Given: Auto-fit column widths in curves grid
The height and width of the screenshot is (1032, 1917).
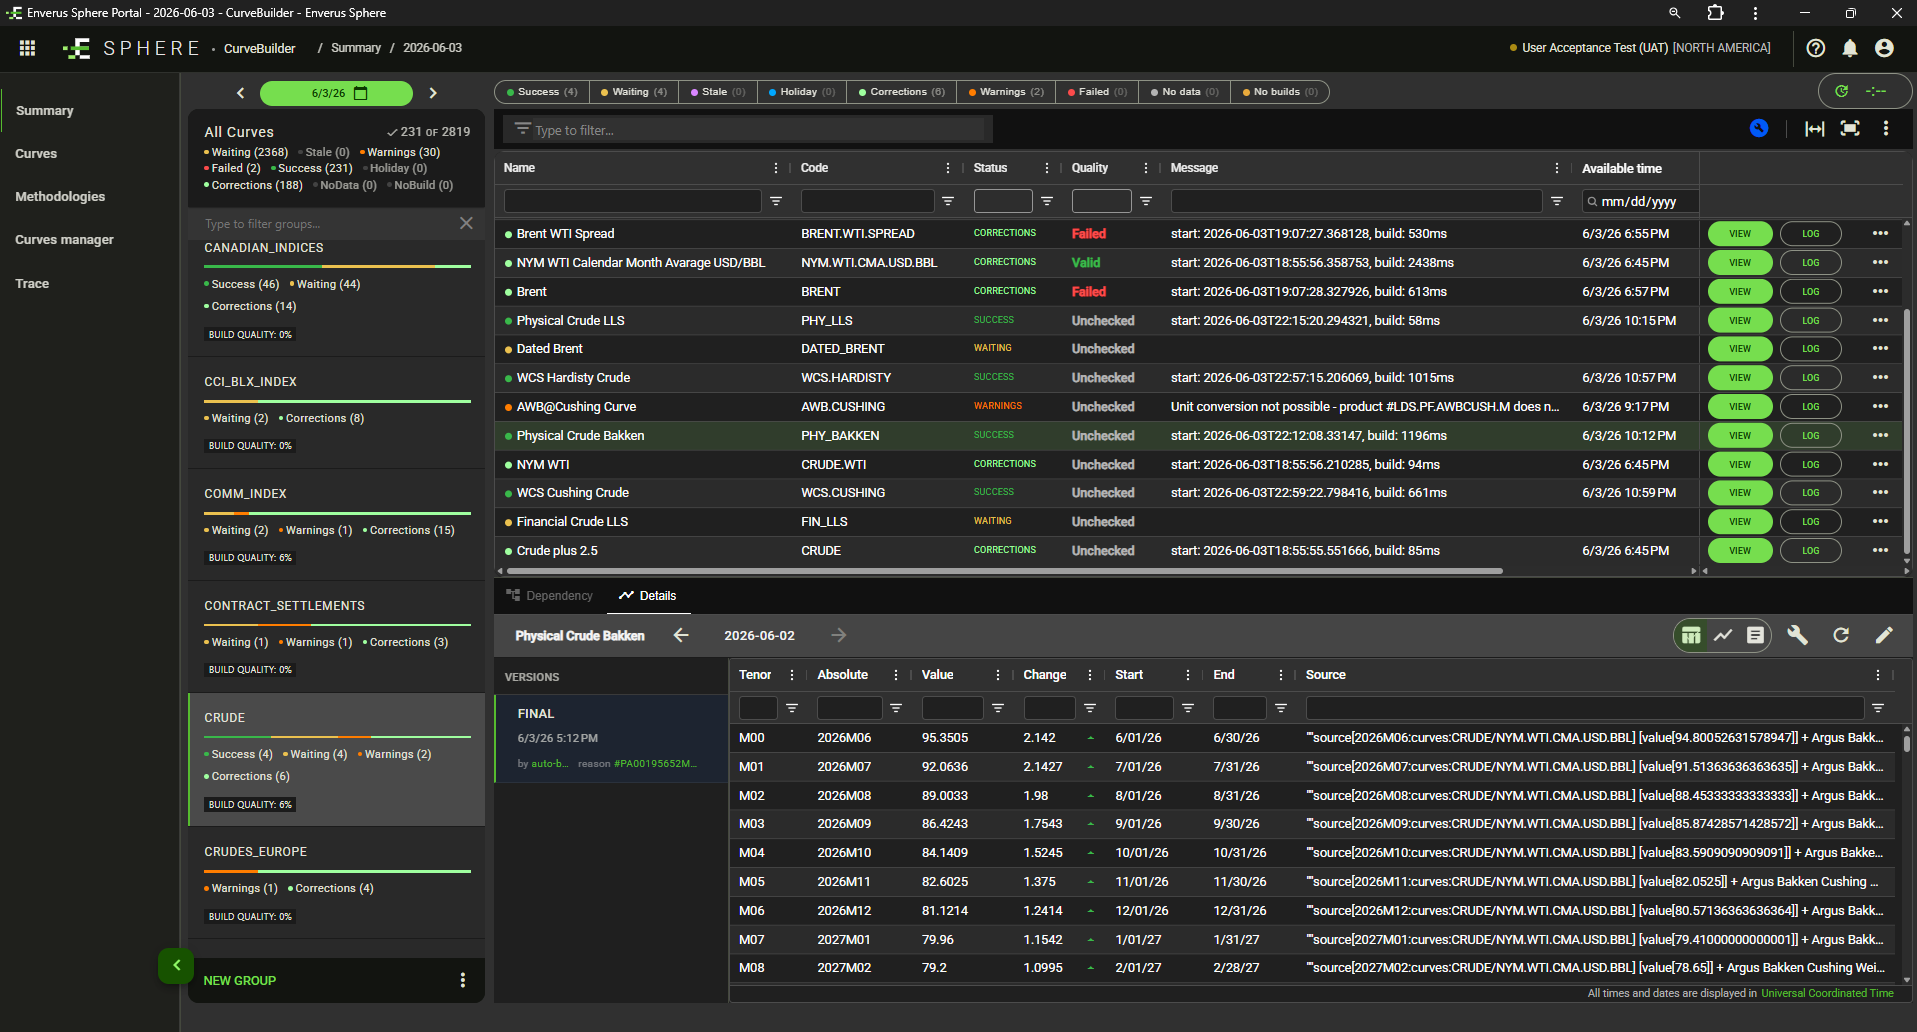Looking at the screenshot, I should click(1815, 128).
